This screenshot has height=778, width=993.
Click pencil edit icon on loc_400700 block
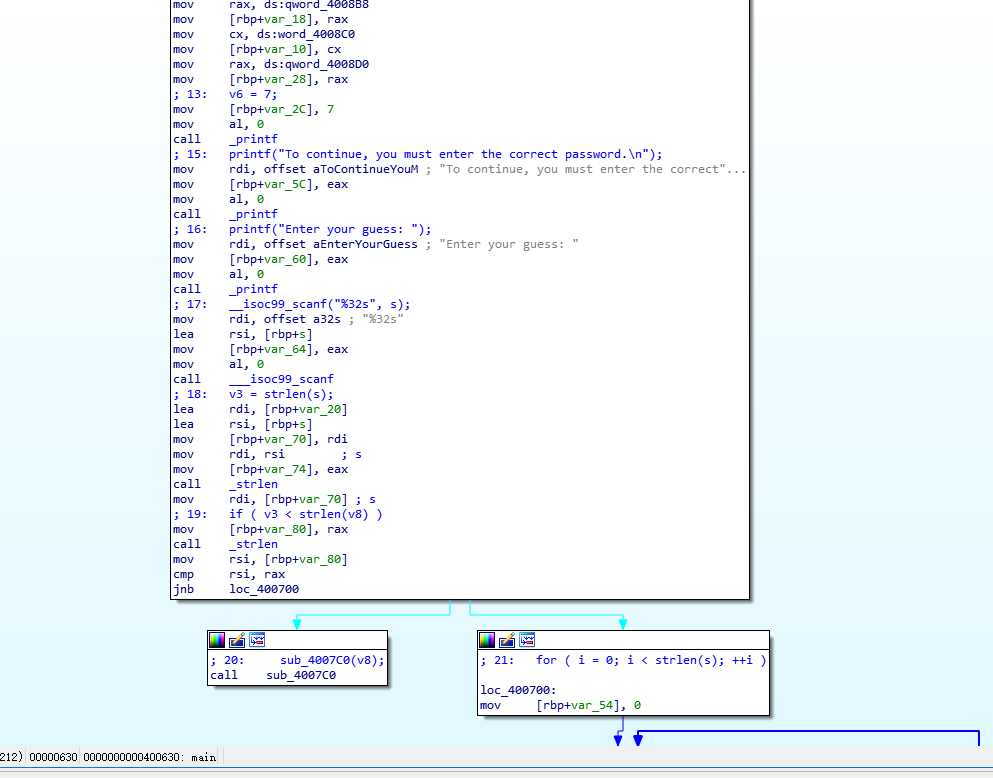[x=507, y=640]
